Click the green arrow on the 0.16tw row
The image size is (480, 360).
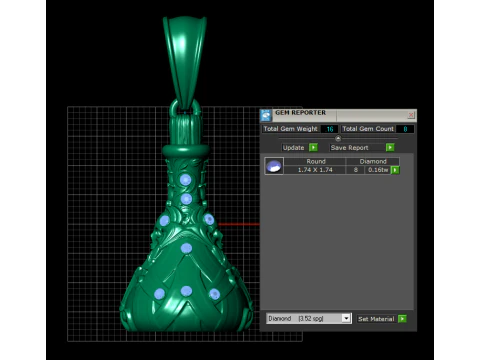click(x=395, y=170)
